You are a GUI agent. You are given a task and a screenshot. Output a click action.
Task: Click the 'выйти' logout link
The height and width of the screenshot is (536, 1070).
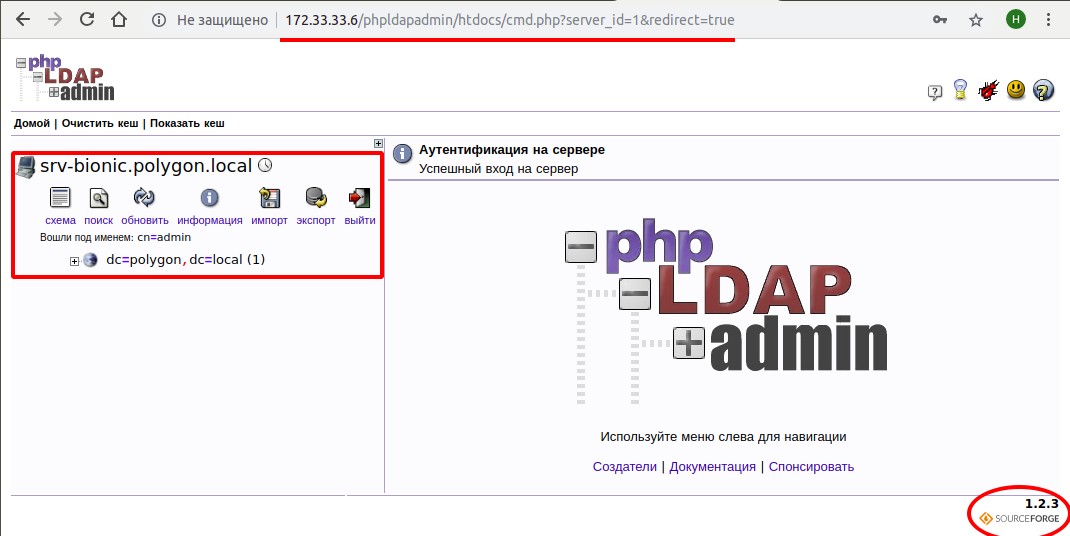360,221
